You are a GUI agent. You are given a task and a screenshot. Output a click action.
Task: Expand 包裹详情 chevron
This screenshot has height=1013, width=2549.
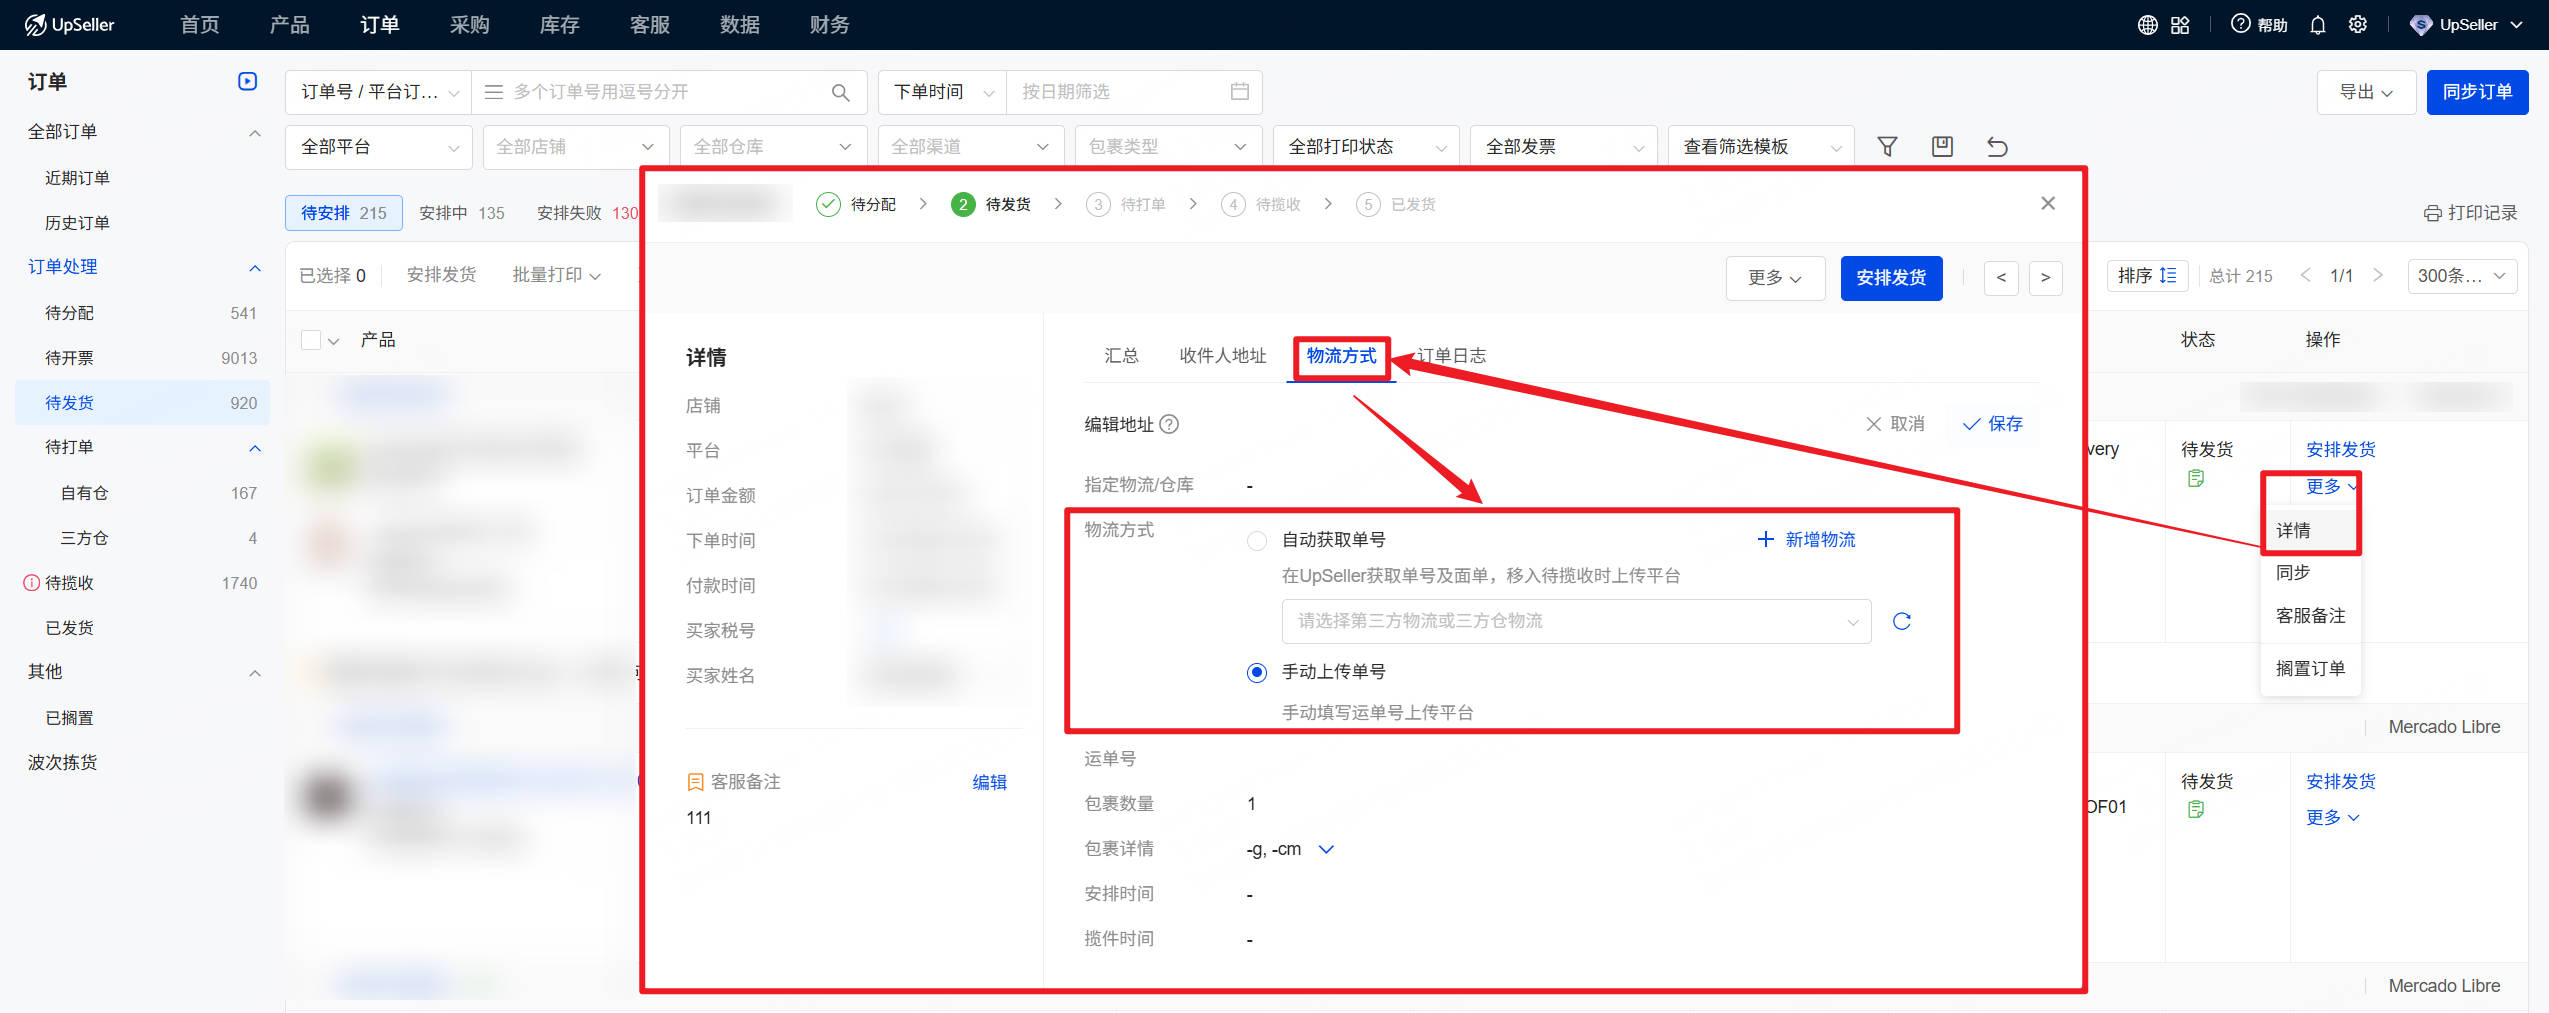(x=1326, y=849)
